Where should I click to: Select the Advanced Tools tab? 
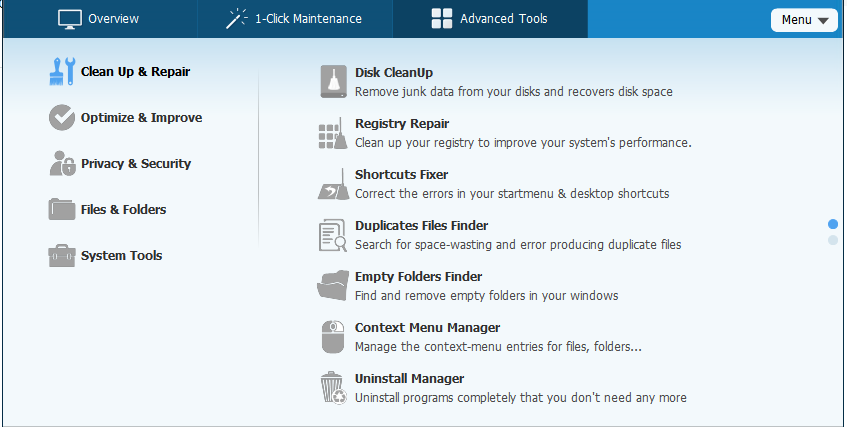(x=489, y=19)
